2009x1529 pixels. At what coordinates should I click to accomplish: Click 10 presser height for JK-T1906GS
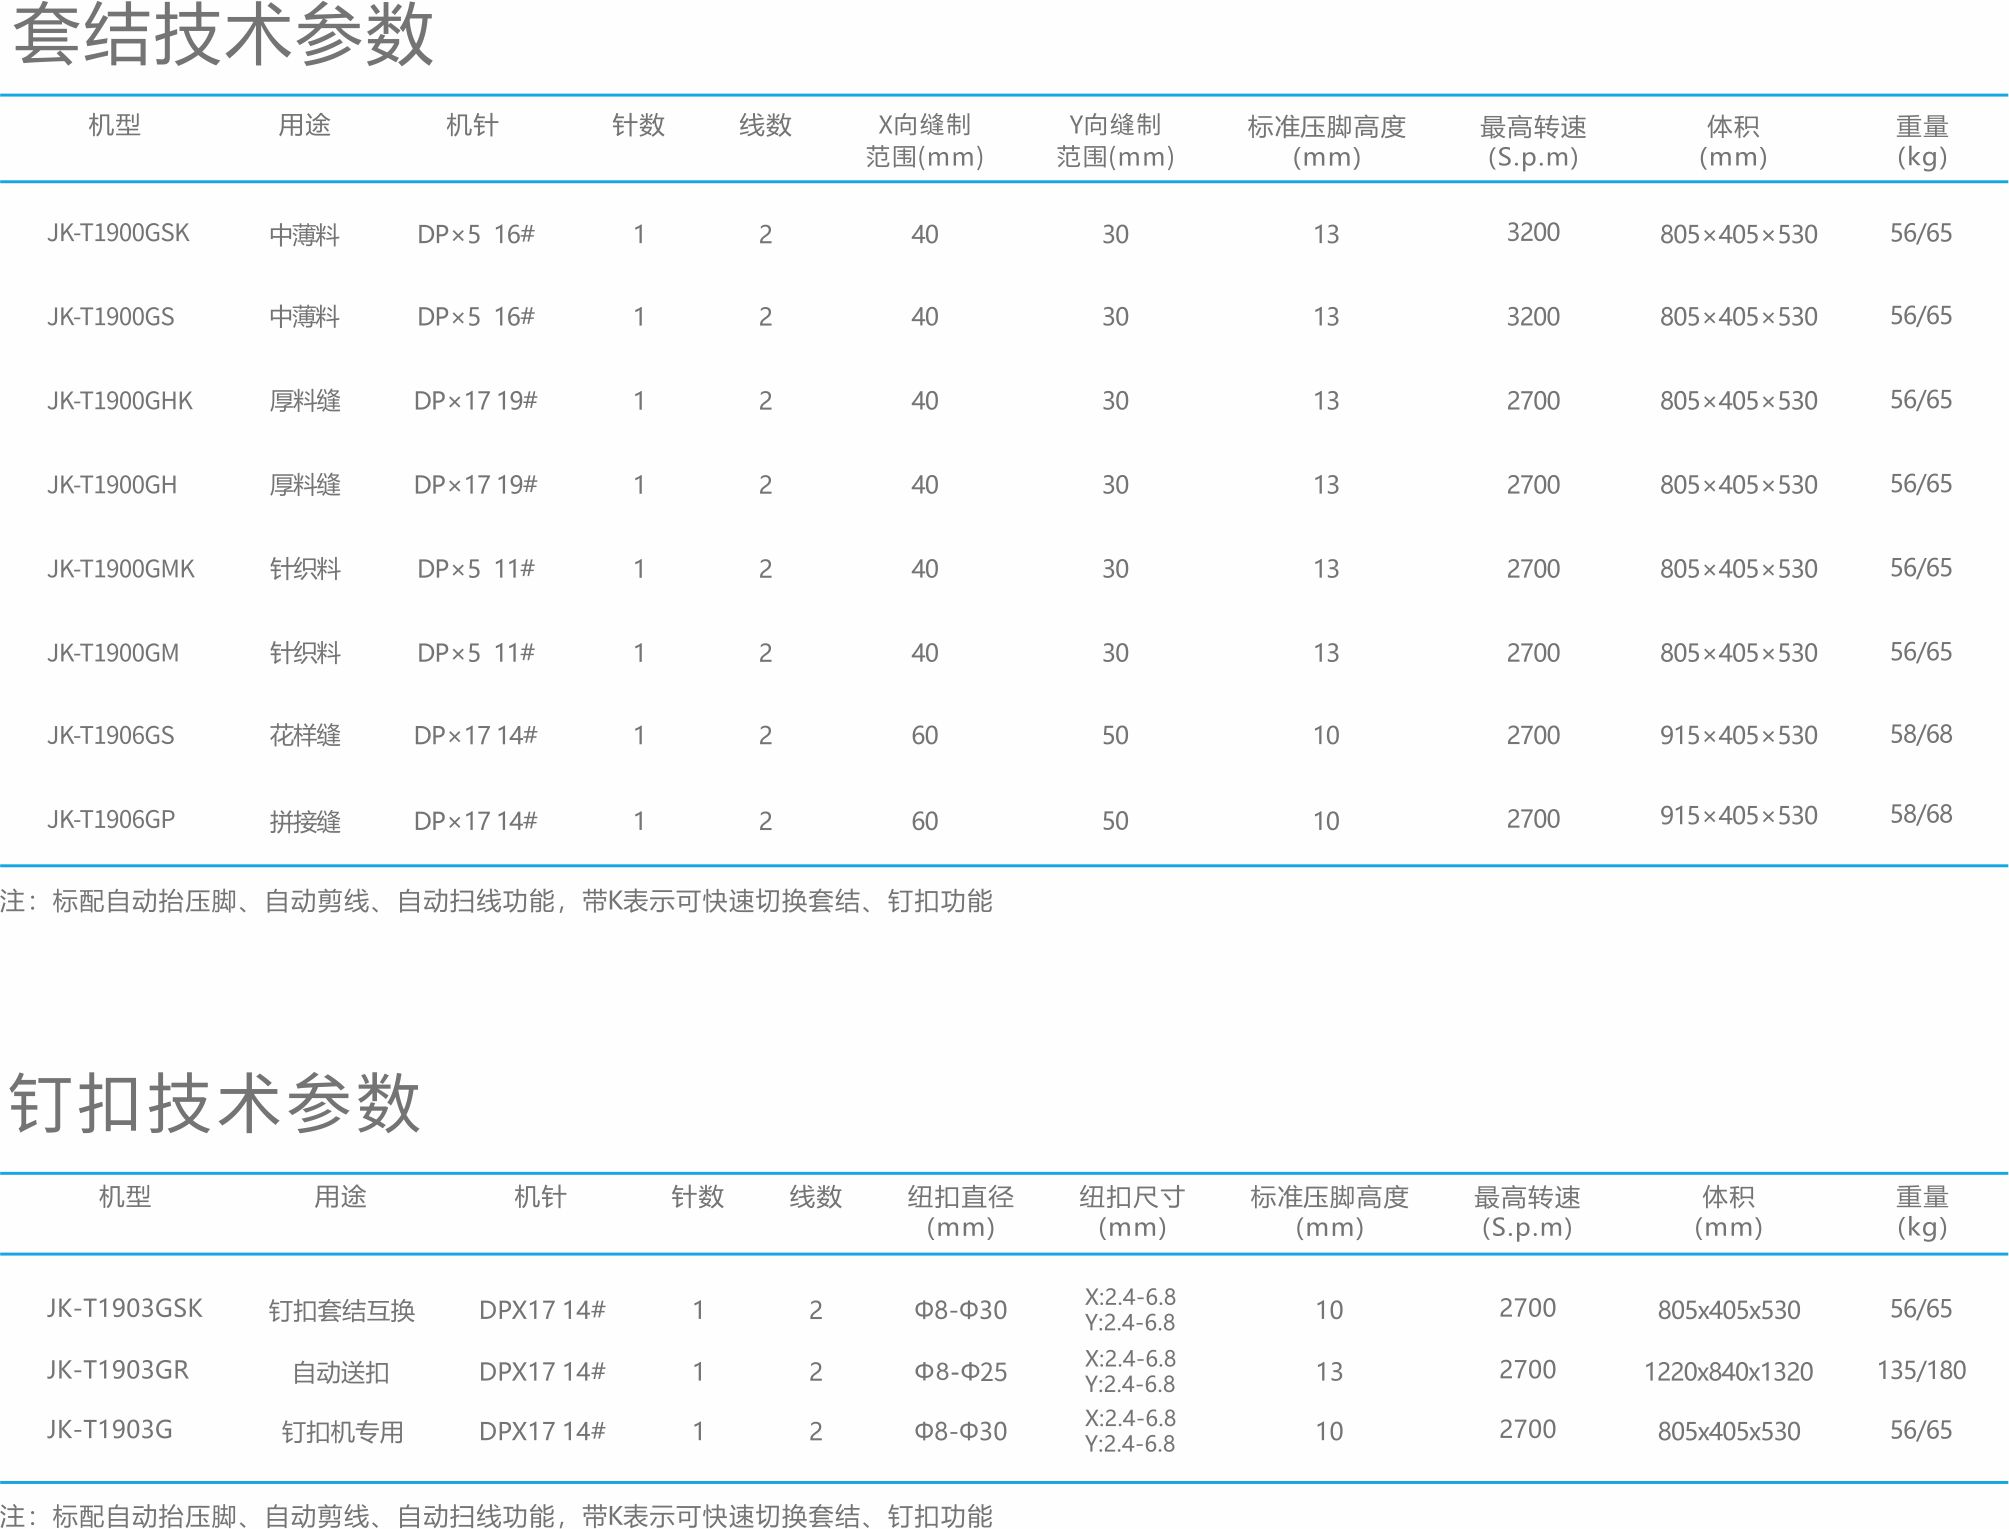[x=1326, y=736]
